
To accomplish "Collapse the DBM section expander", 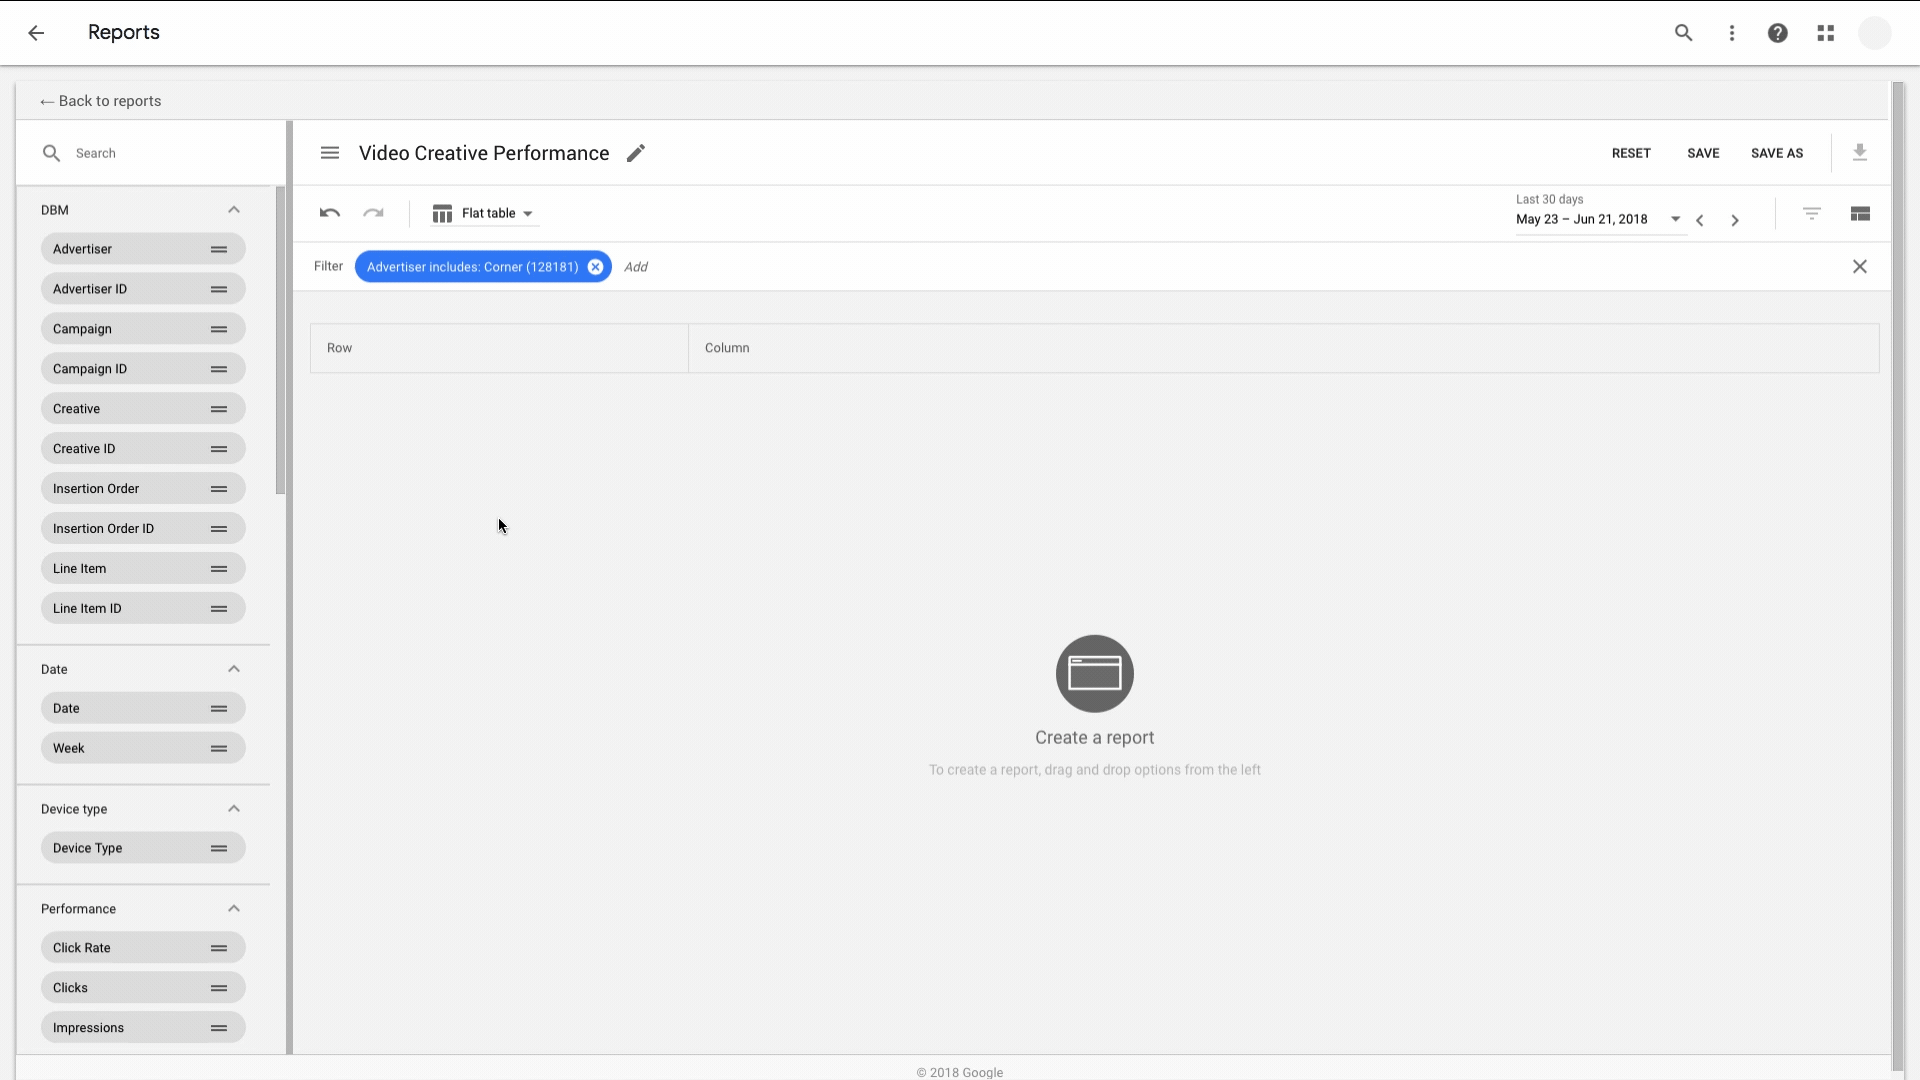I will 233,208.
